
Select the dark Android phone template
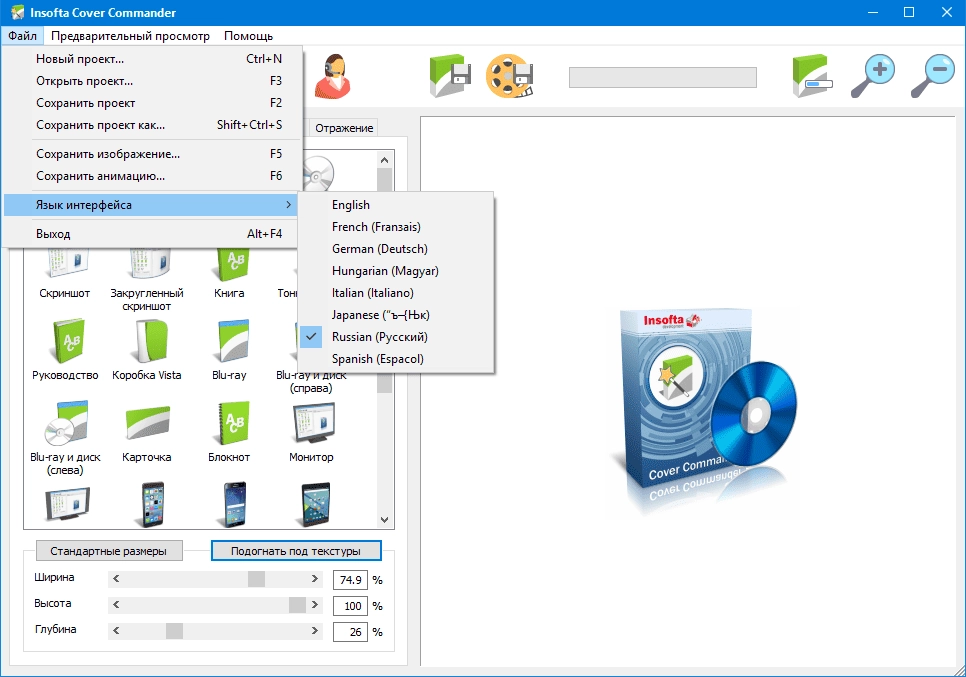[x=235, y=505]
